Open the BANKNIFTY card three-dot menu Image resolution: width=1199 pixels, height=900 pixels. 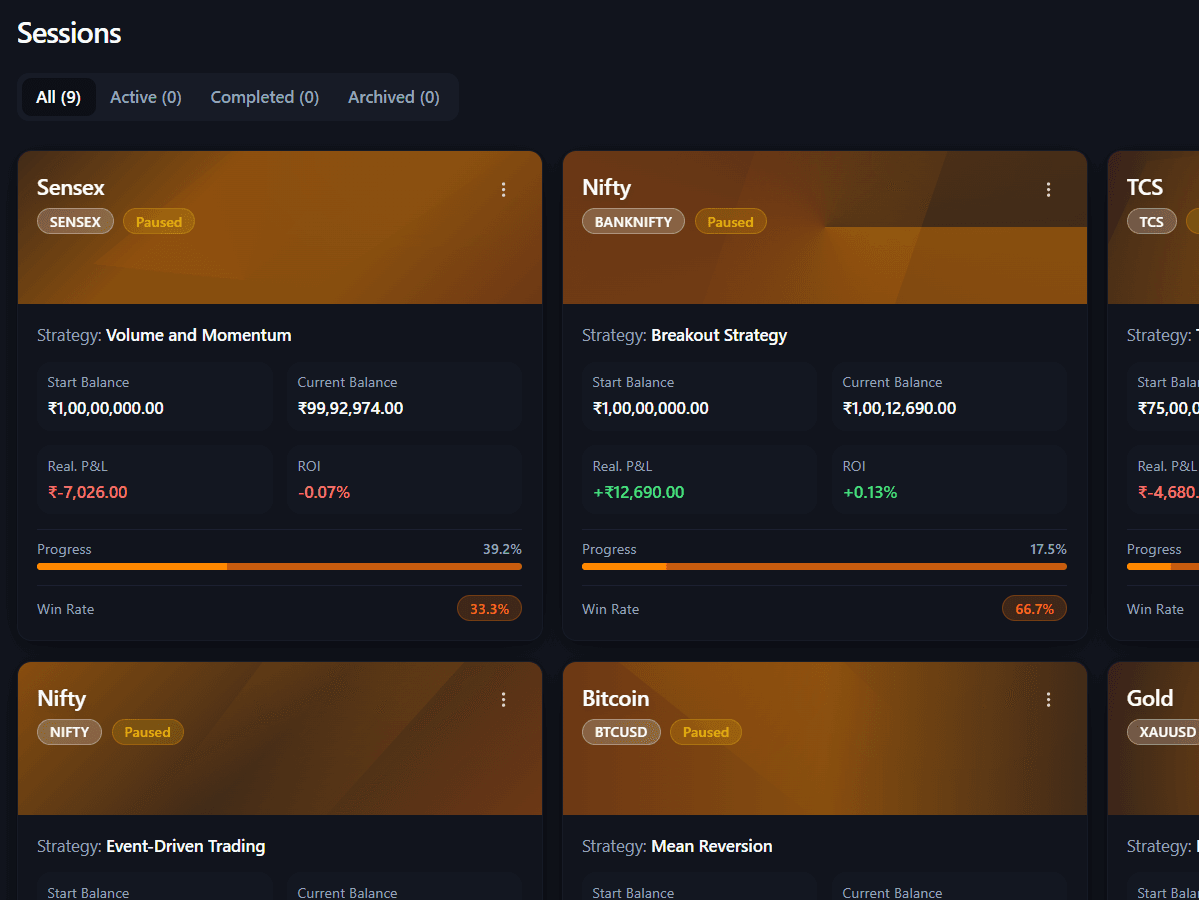(x=1049, y=190)
